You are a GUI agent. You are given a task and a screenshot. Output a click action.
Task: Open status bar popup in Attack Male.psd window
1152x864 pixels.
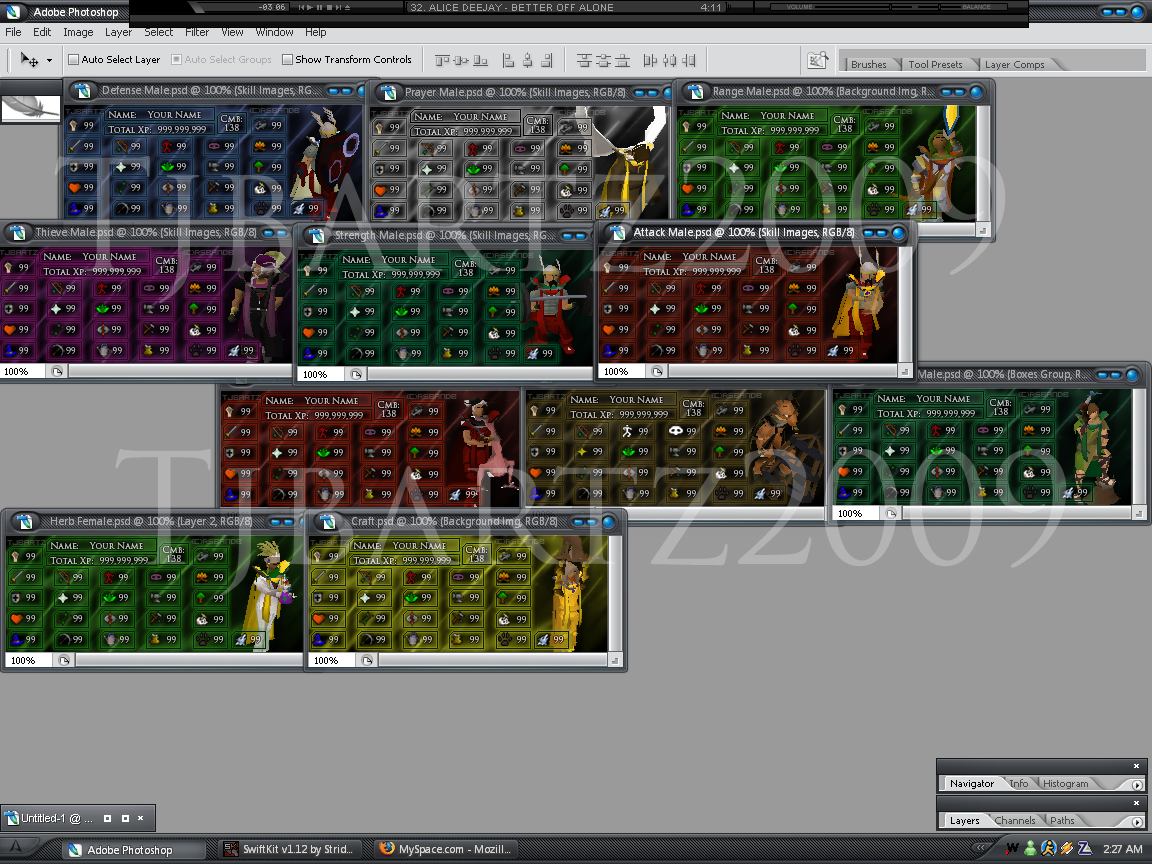point(657,372)
